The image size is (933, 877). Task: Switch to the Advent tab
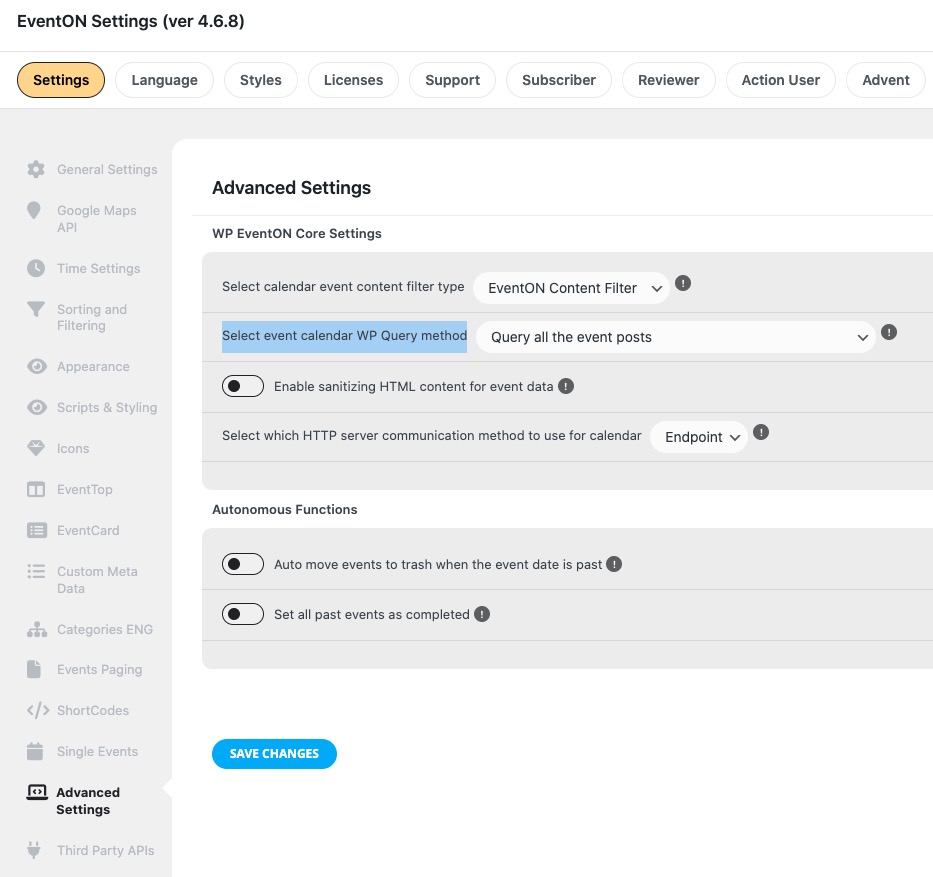click(885, 80)
